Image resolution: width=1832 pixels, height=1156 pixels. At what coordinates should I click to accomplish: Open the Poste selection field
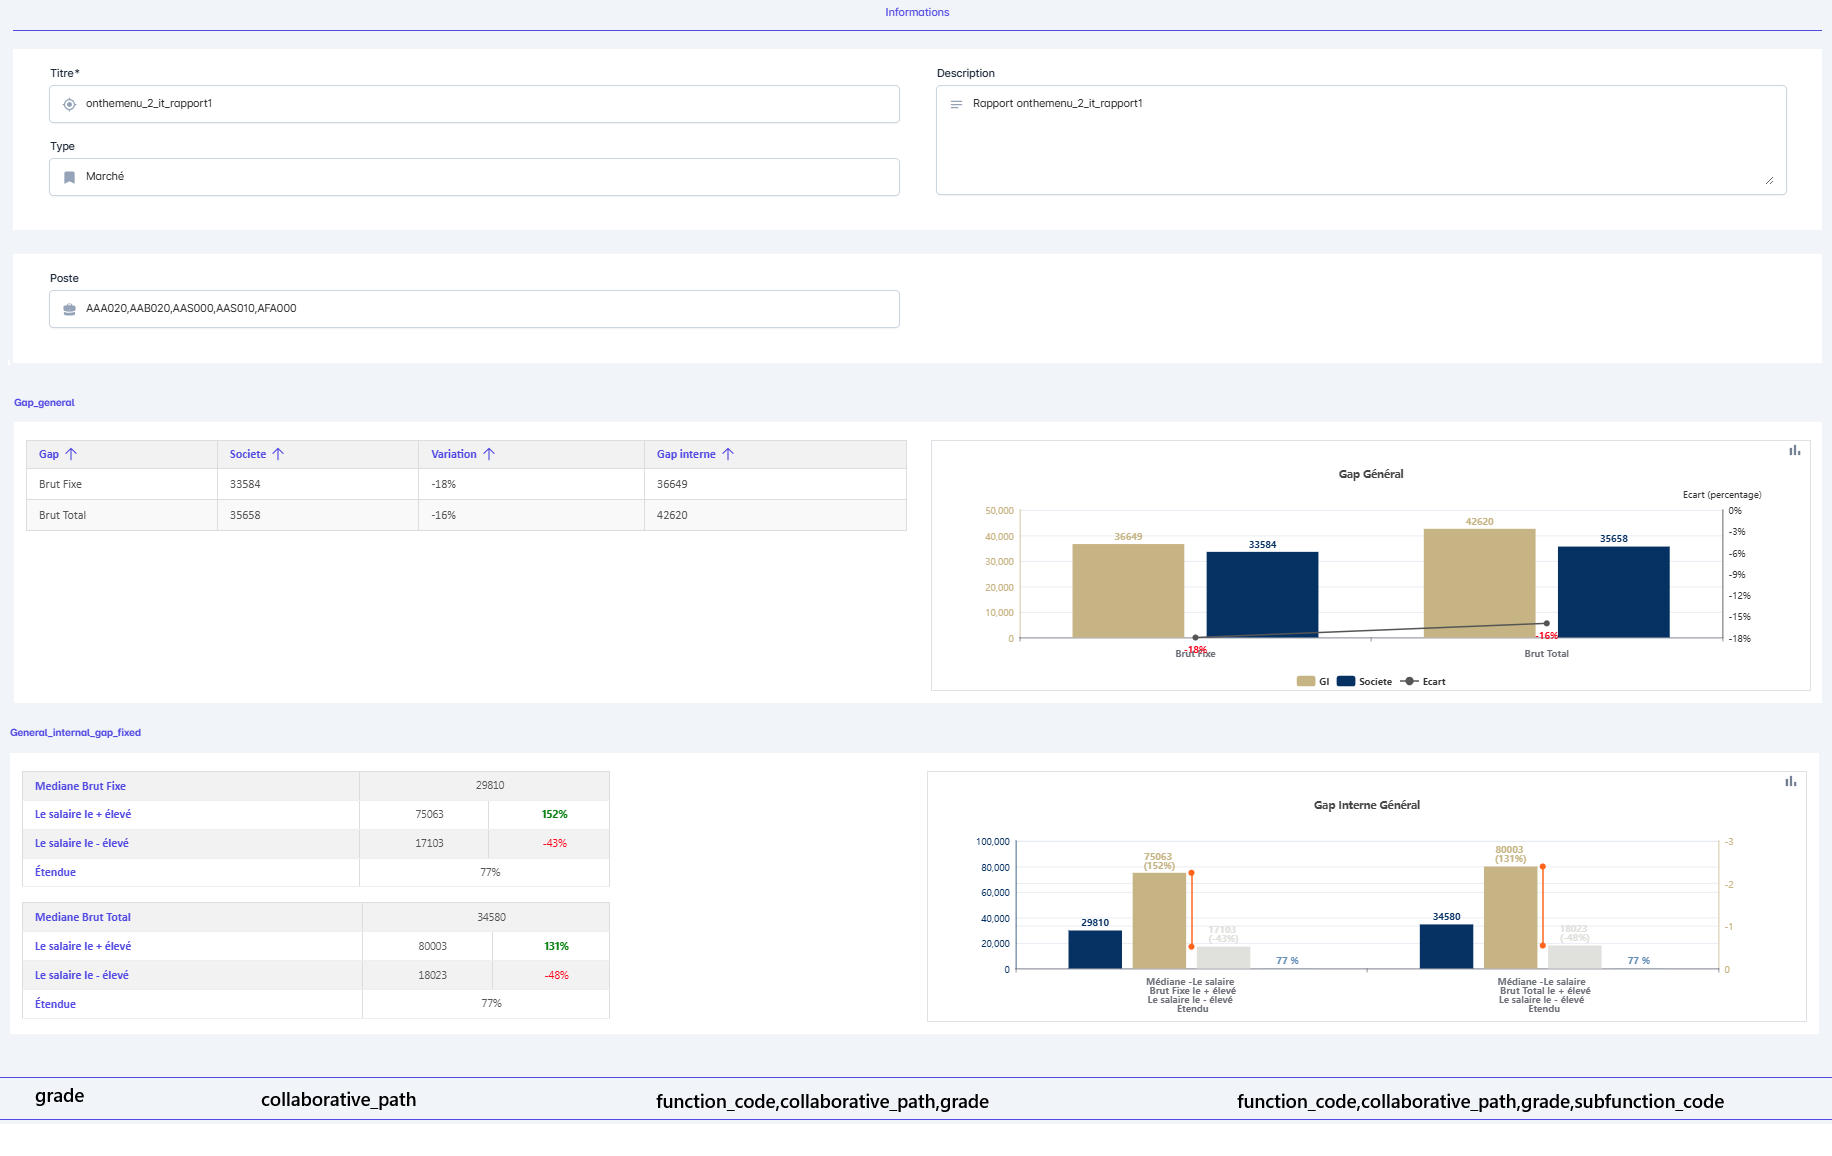coord(474,309)
